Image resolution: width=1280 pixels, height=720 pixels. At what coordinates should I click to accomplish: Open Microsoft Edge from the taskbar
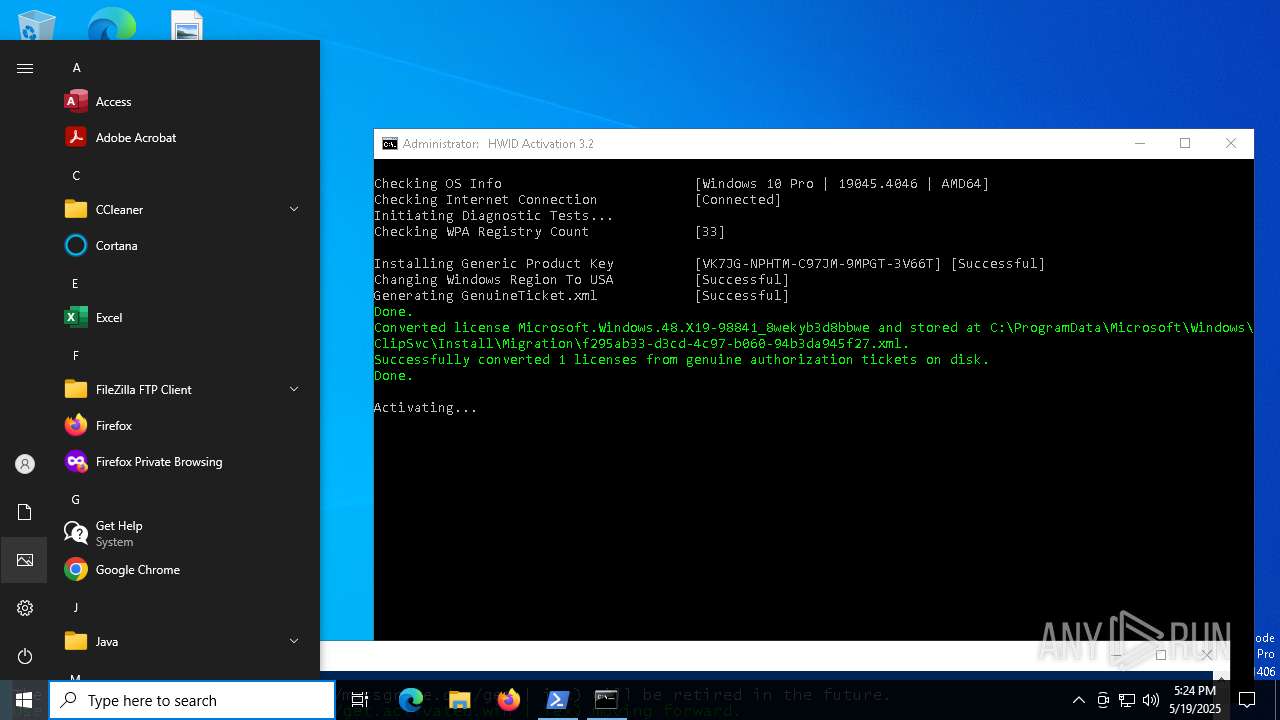pos(410,700)
